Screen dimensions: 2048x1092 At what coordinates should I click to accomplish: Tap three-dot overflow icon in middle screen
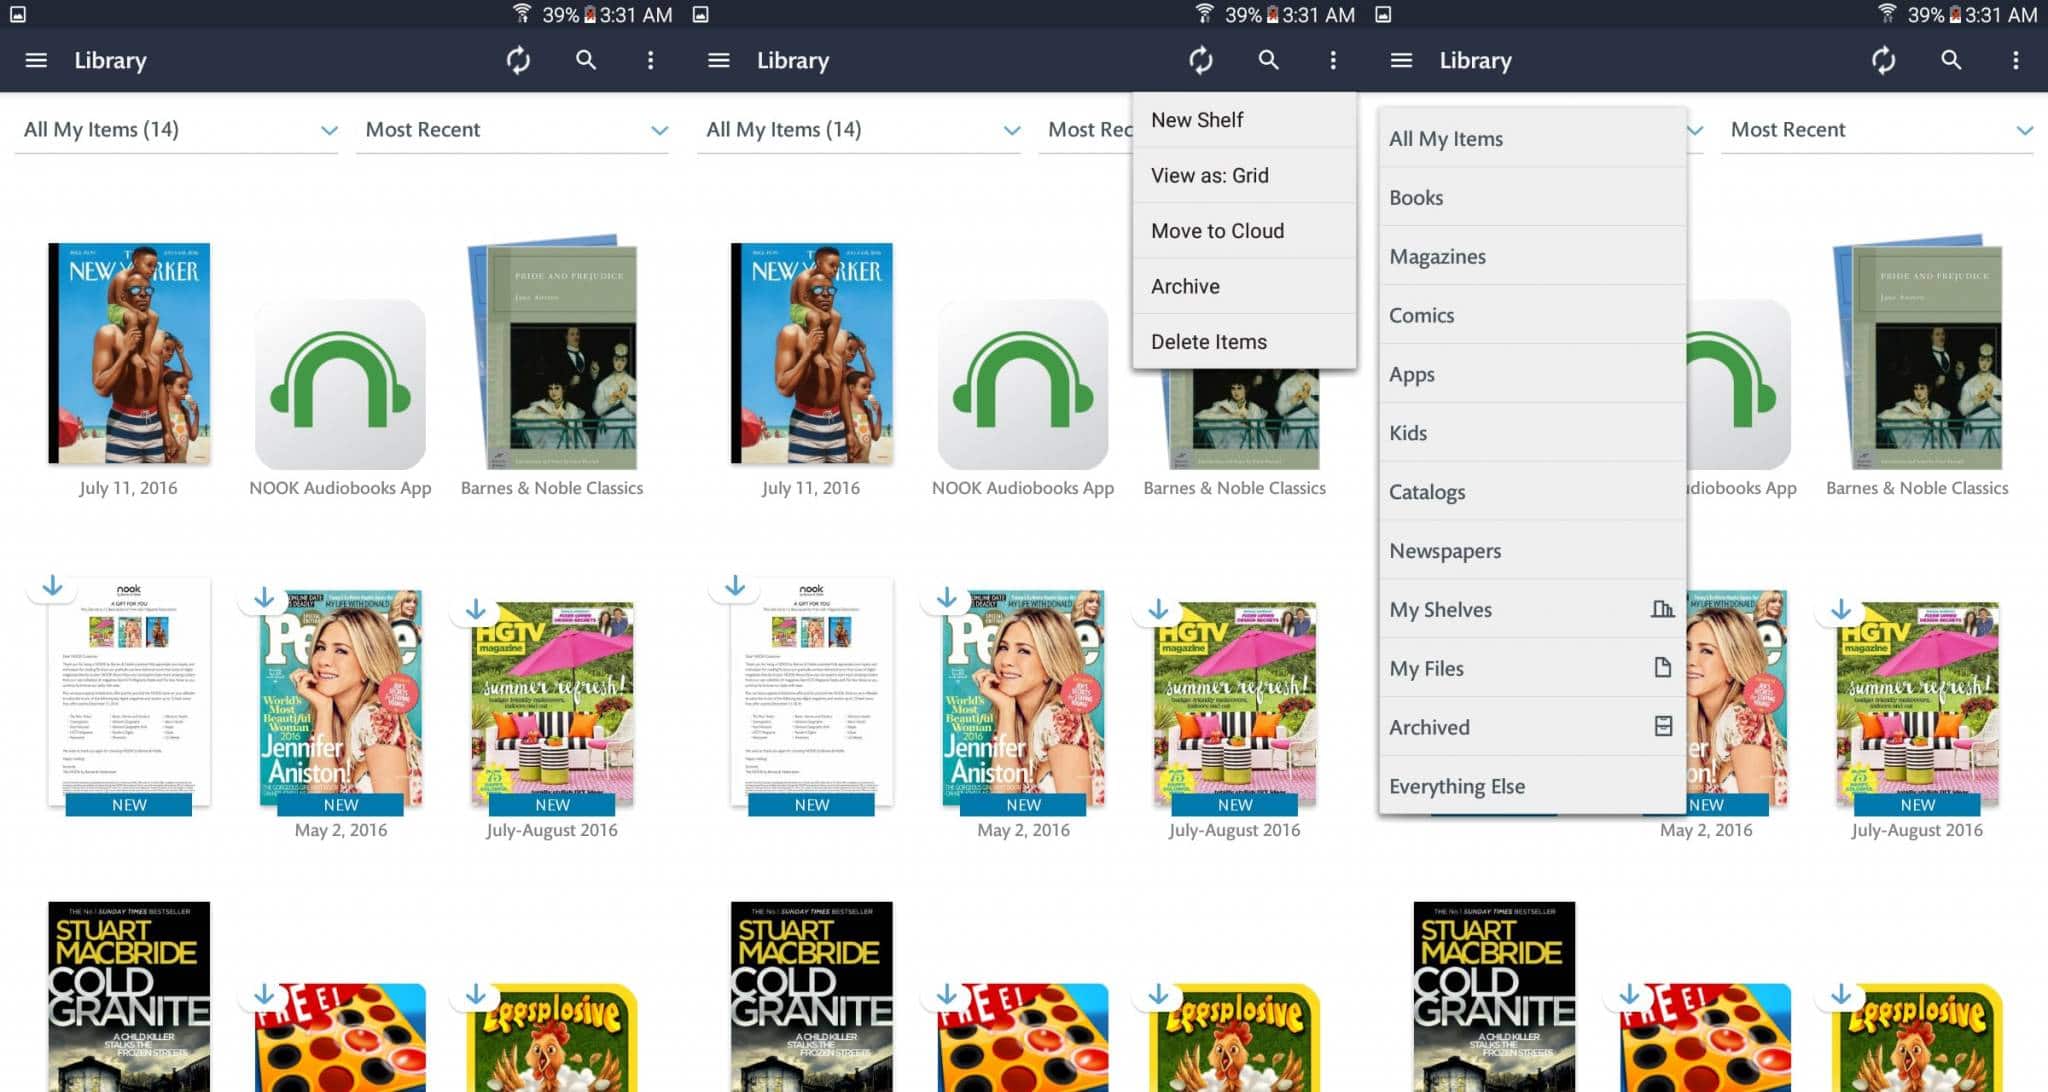[1333, 60]
